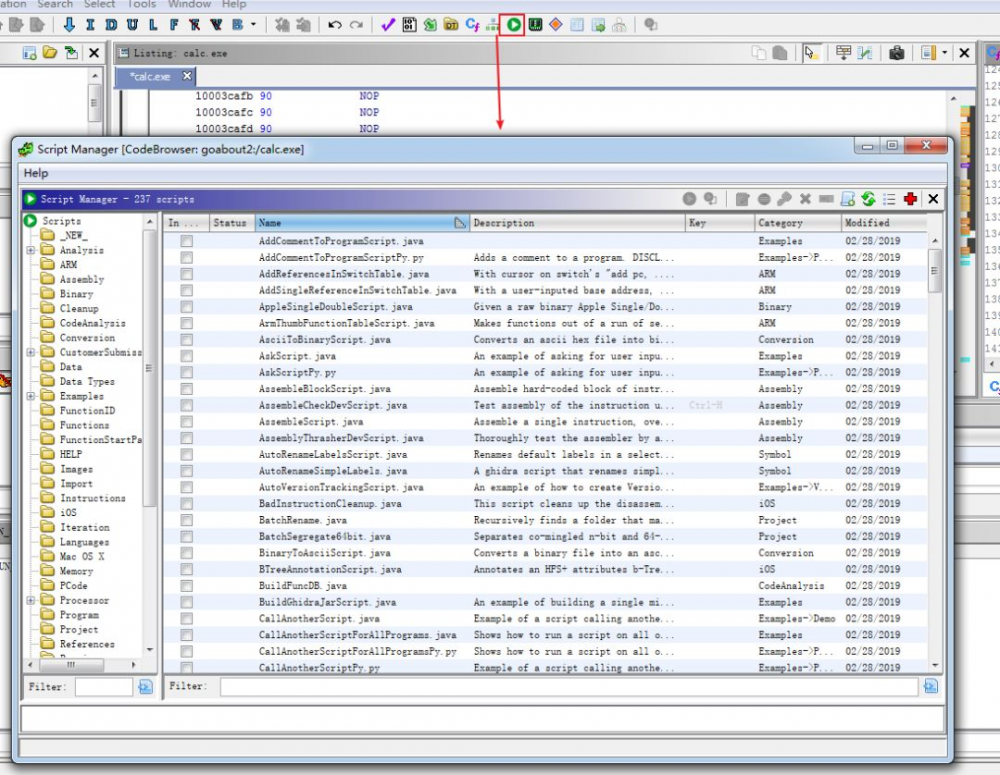The width and height of the screenshot is (1000, 775).
Task: Sort scripts by the Modified column header
Action: coord(866,223)
